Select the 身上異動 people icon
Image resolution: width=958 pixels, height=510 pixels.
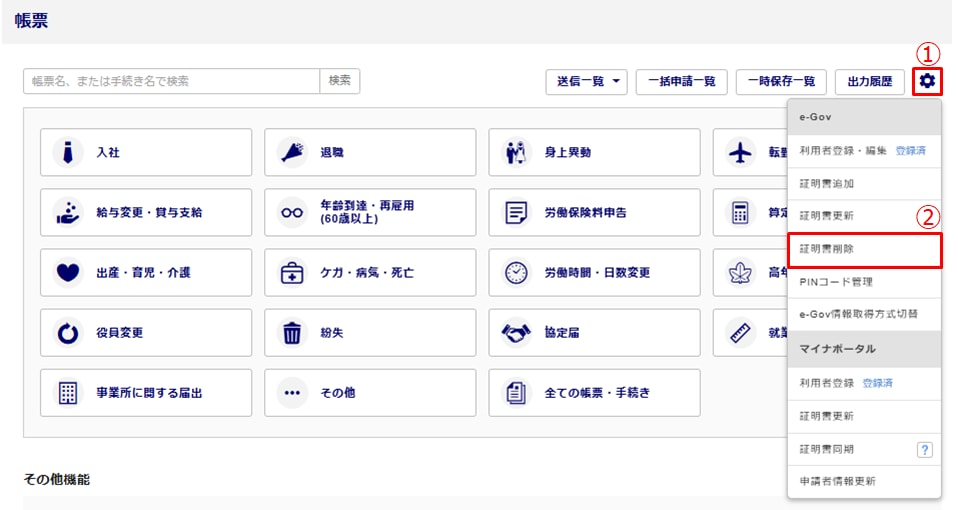(516, 153)
